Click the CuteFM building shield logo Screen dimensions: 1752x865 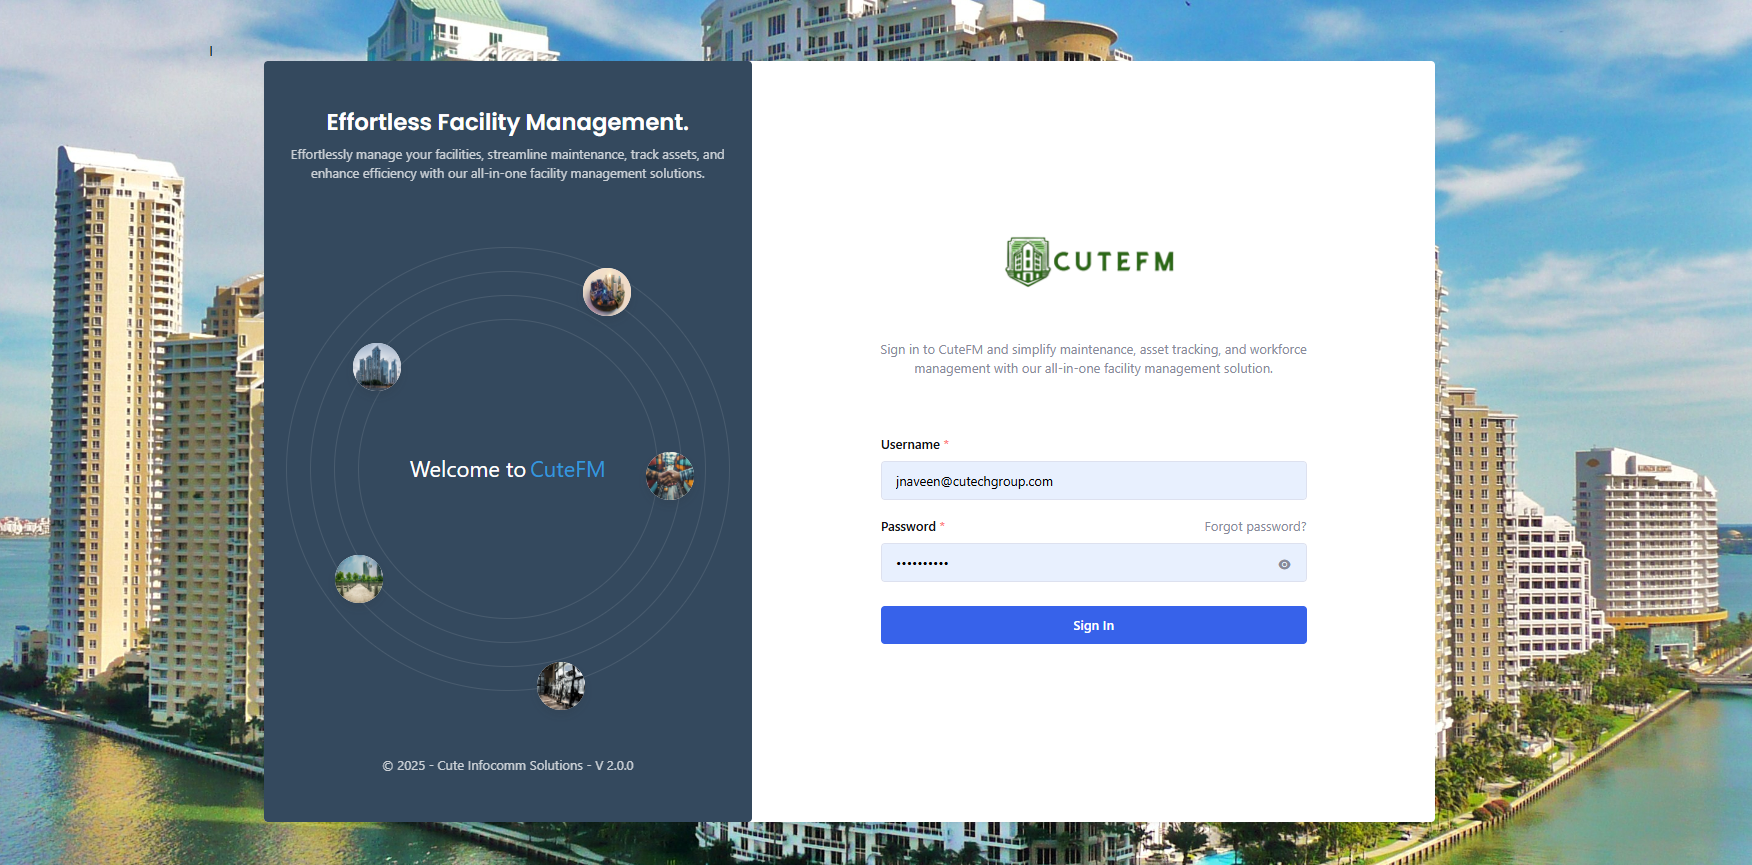(1027, 262)
